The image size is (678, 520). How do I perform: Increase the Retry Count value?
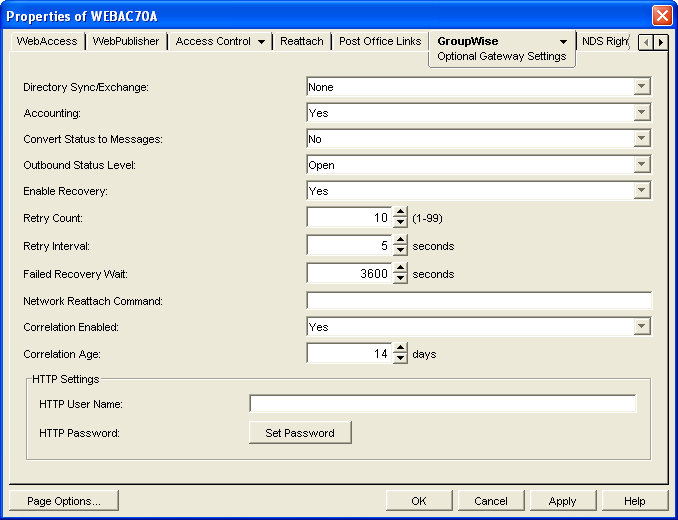click(400, 212)
